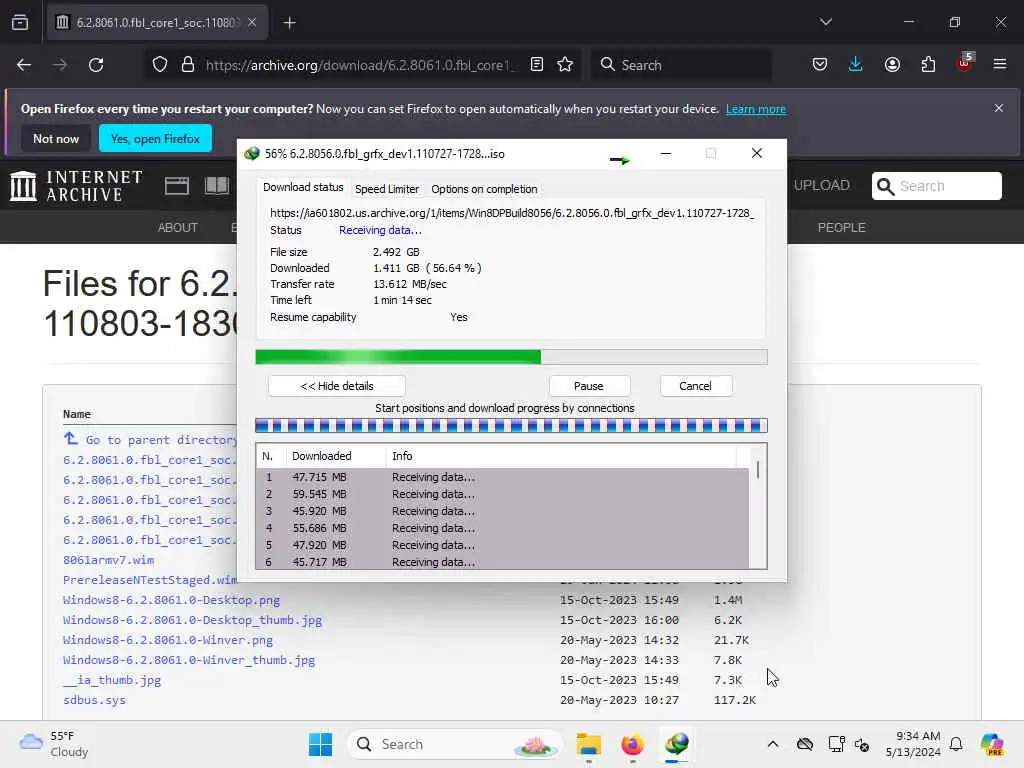
Task: Pause the download
Action: (588, 386)
